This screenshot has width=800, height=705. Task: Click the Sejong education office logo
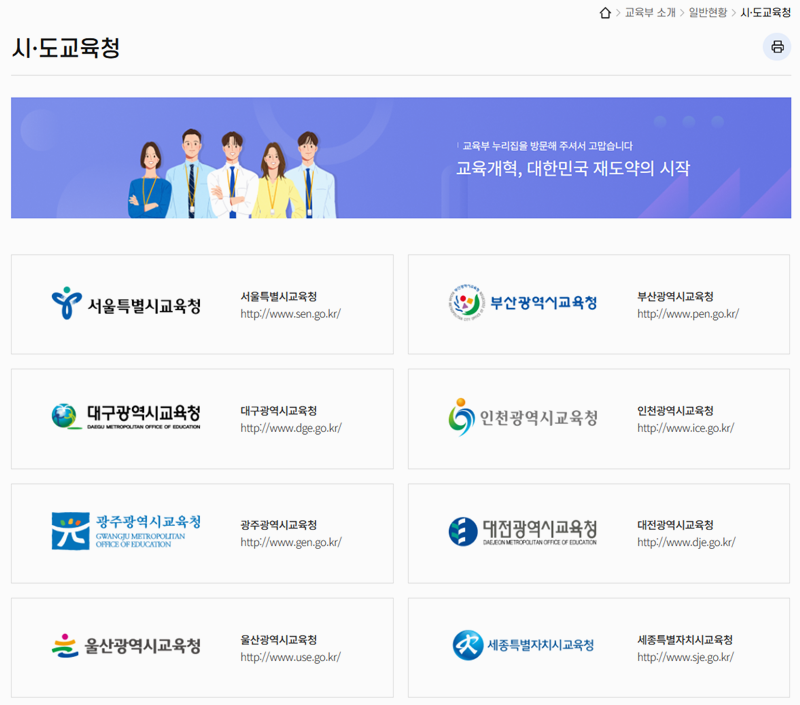pyautogui.click(x=523, y=645)
